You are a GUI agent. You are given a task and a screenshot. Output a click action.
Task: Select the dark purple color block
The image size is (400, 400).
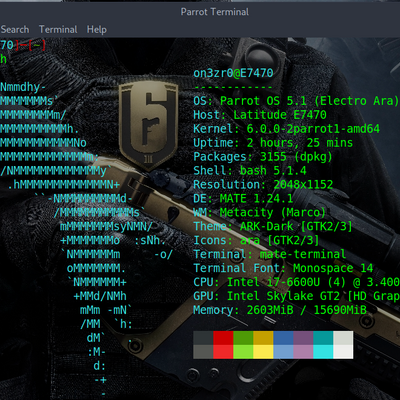click(303, 338)
